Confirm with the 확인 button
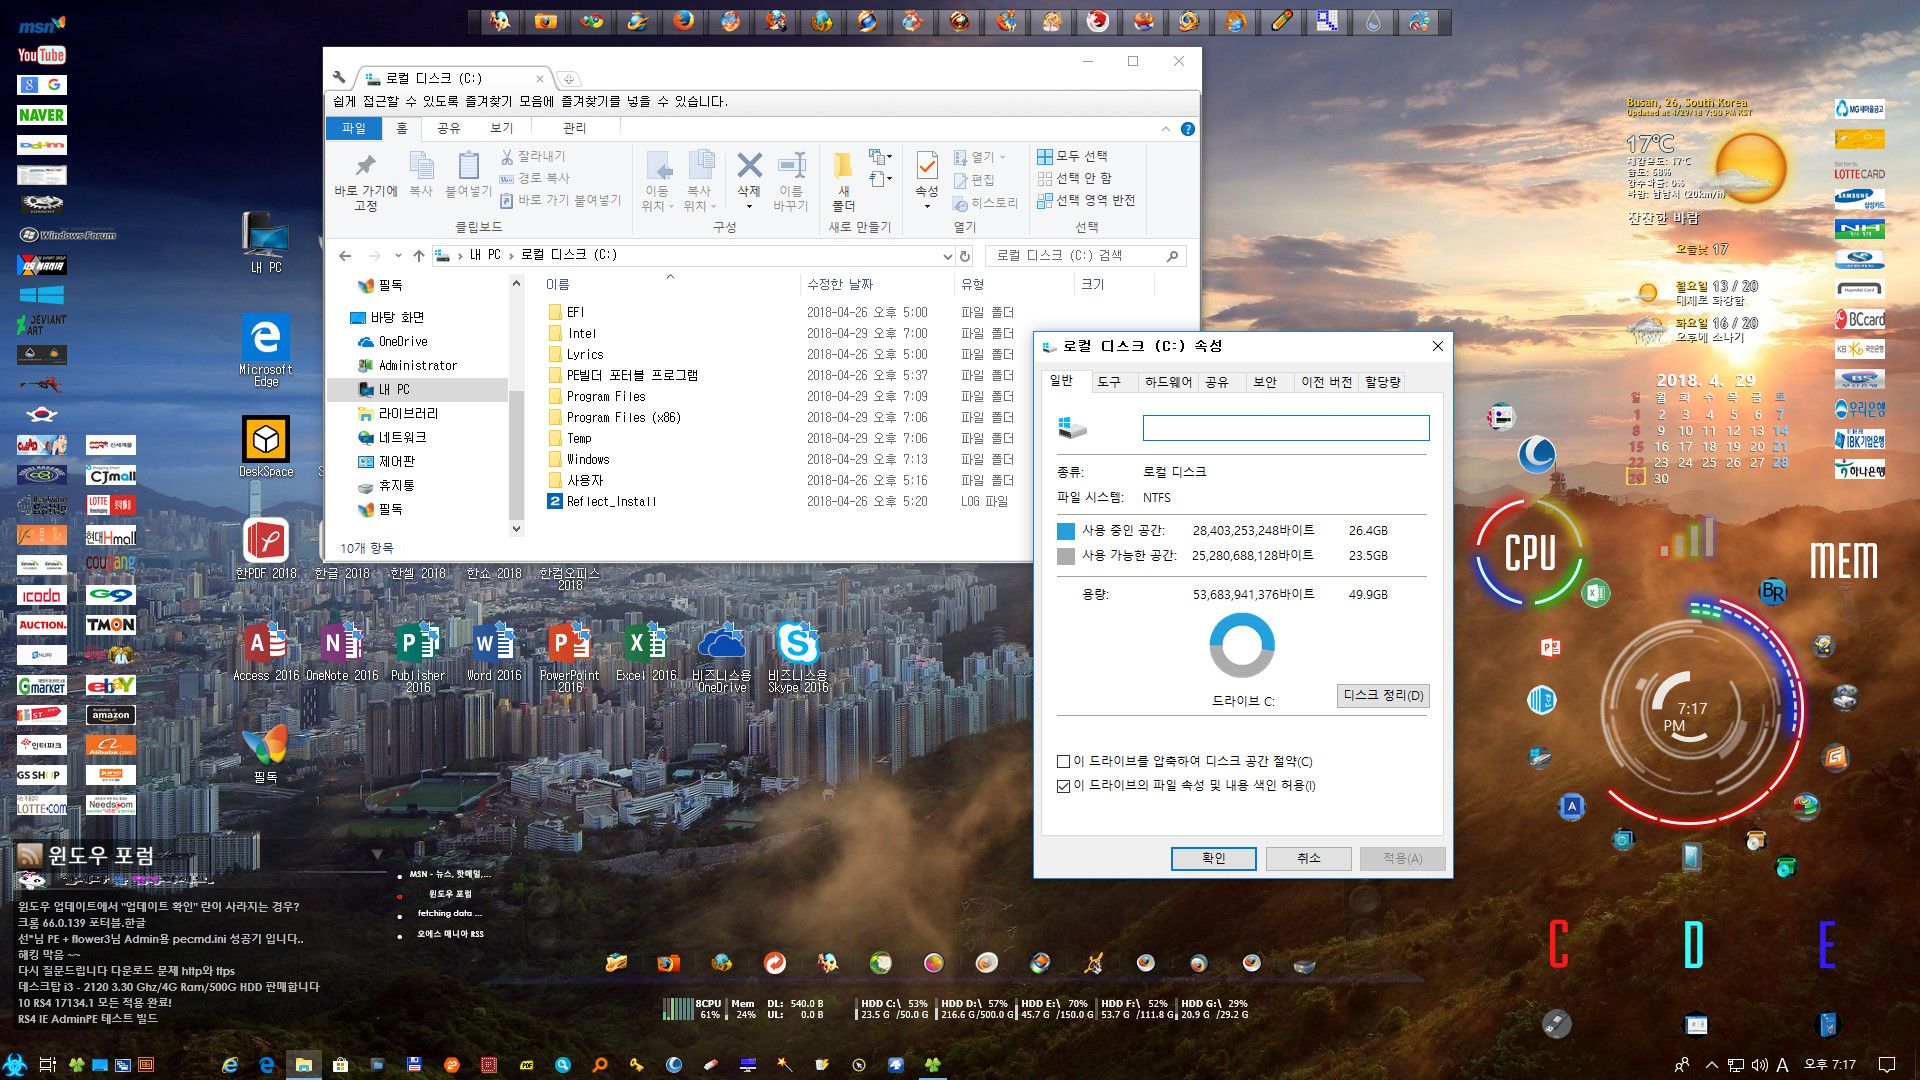This screenshot has height=1080, width=1920. [1213, 858]
